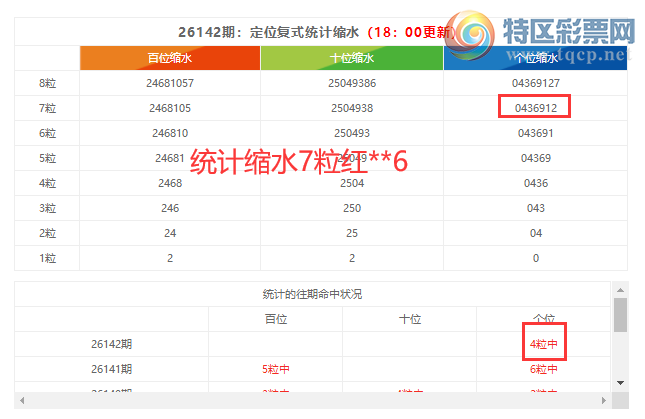Click value 2468105 in the 7粒 row
The image size is (645, 419).
click(170, 108)
